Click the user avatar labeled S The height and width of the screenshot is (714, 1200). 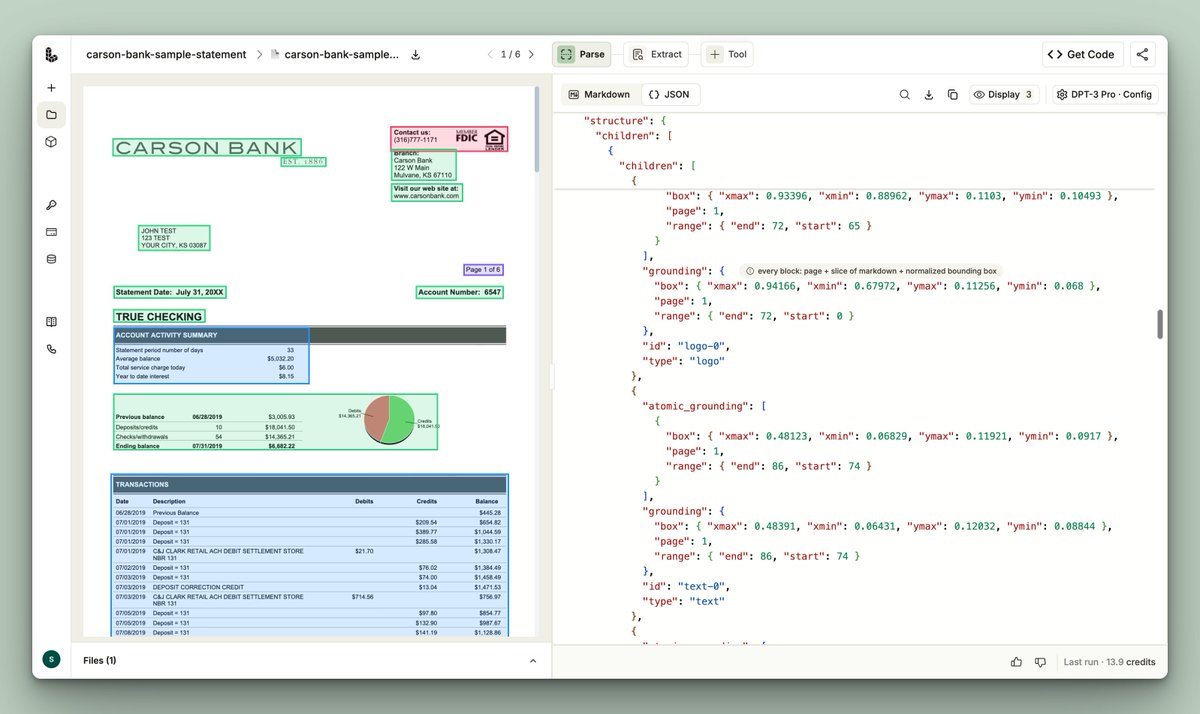51,659
